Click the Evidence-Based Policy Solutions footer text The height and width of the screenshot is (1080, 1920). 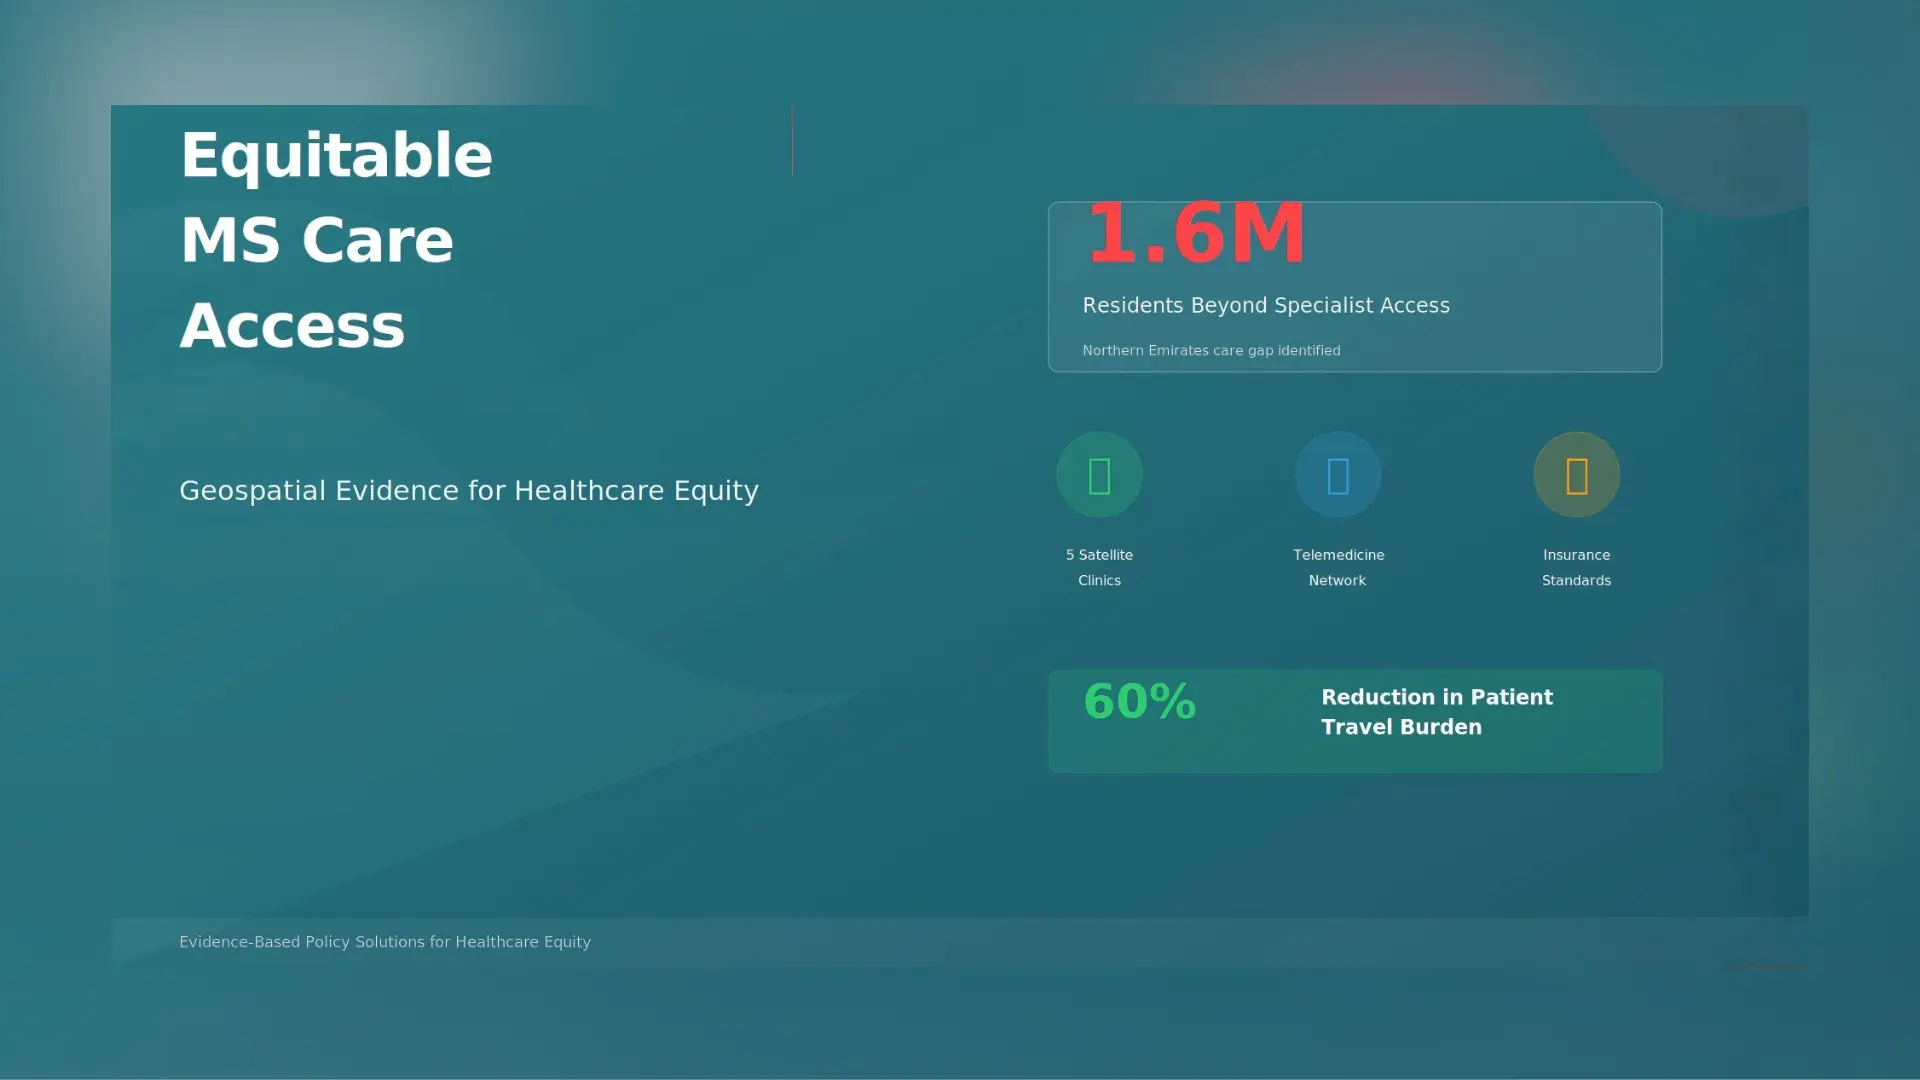(385, 942)
